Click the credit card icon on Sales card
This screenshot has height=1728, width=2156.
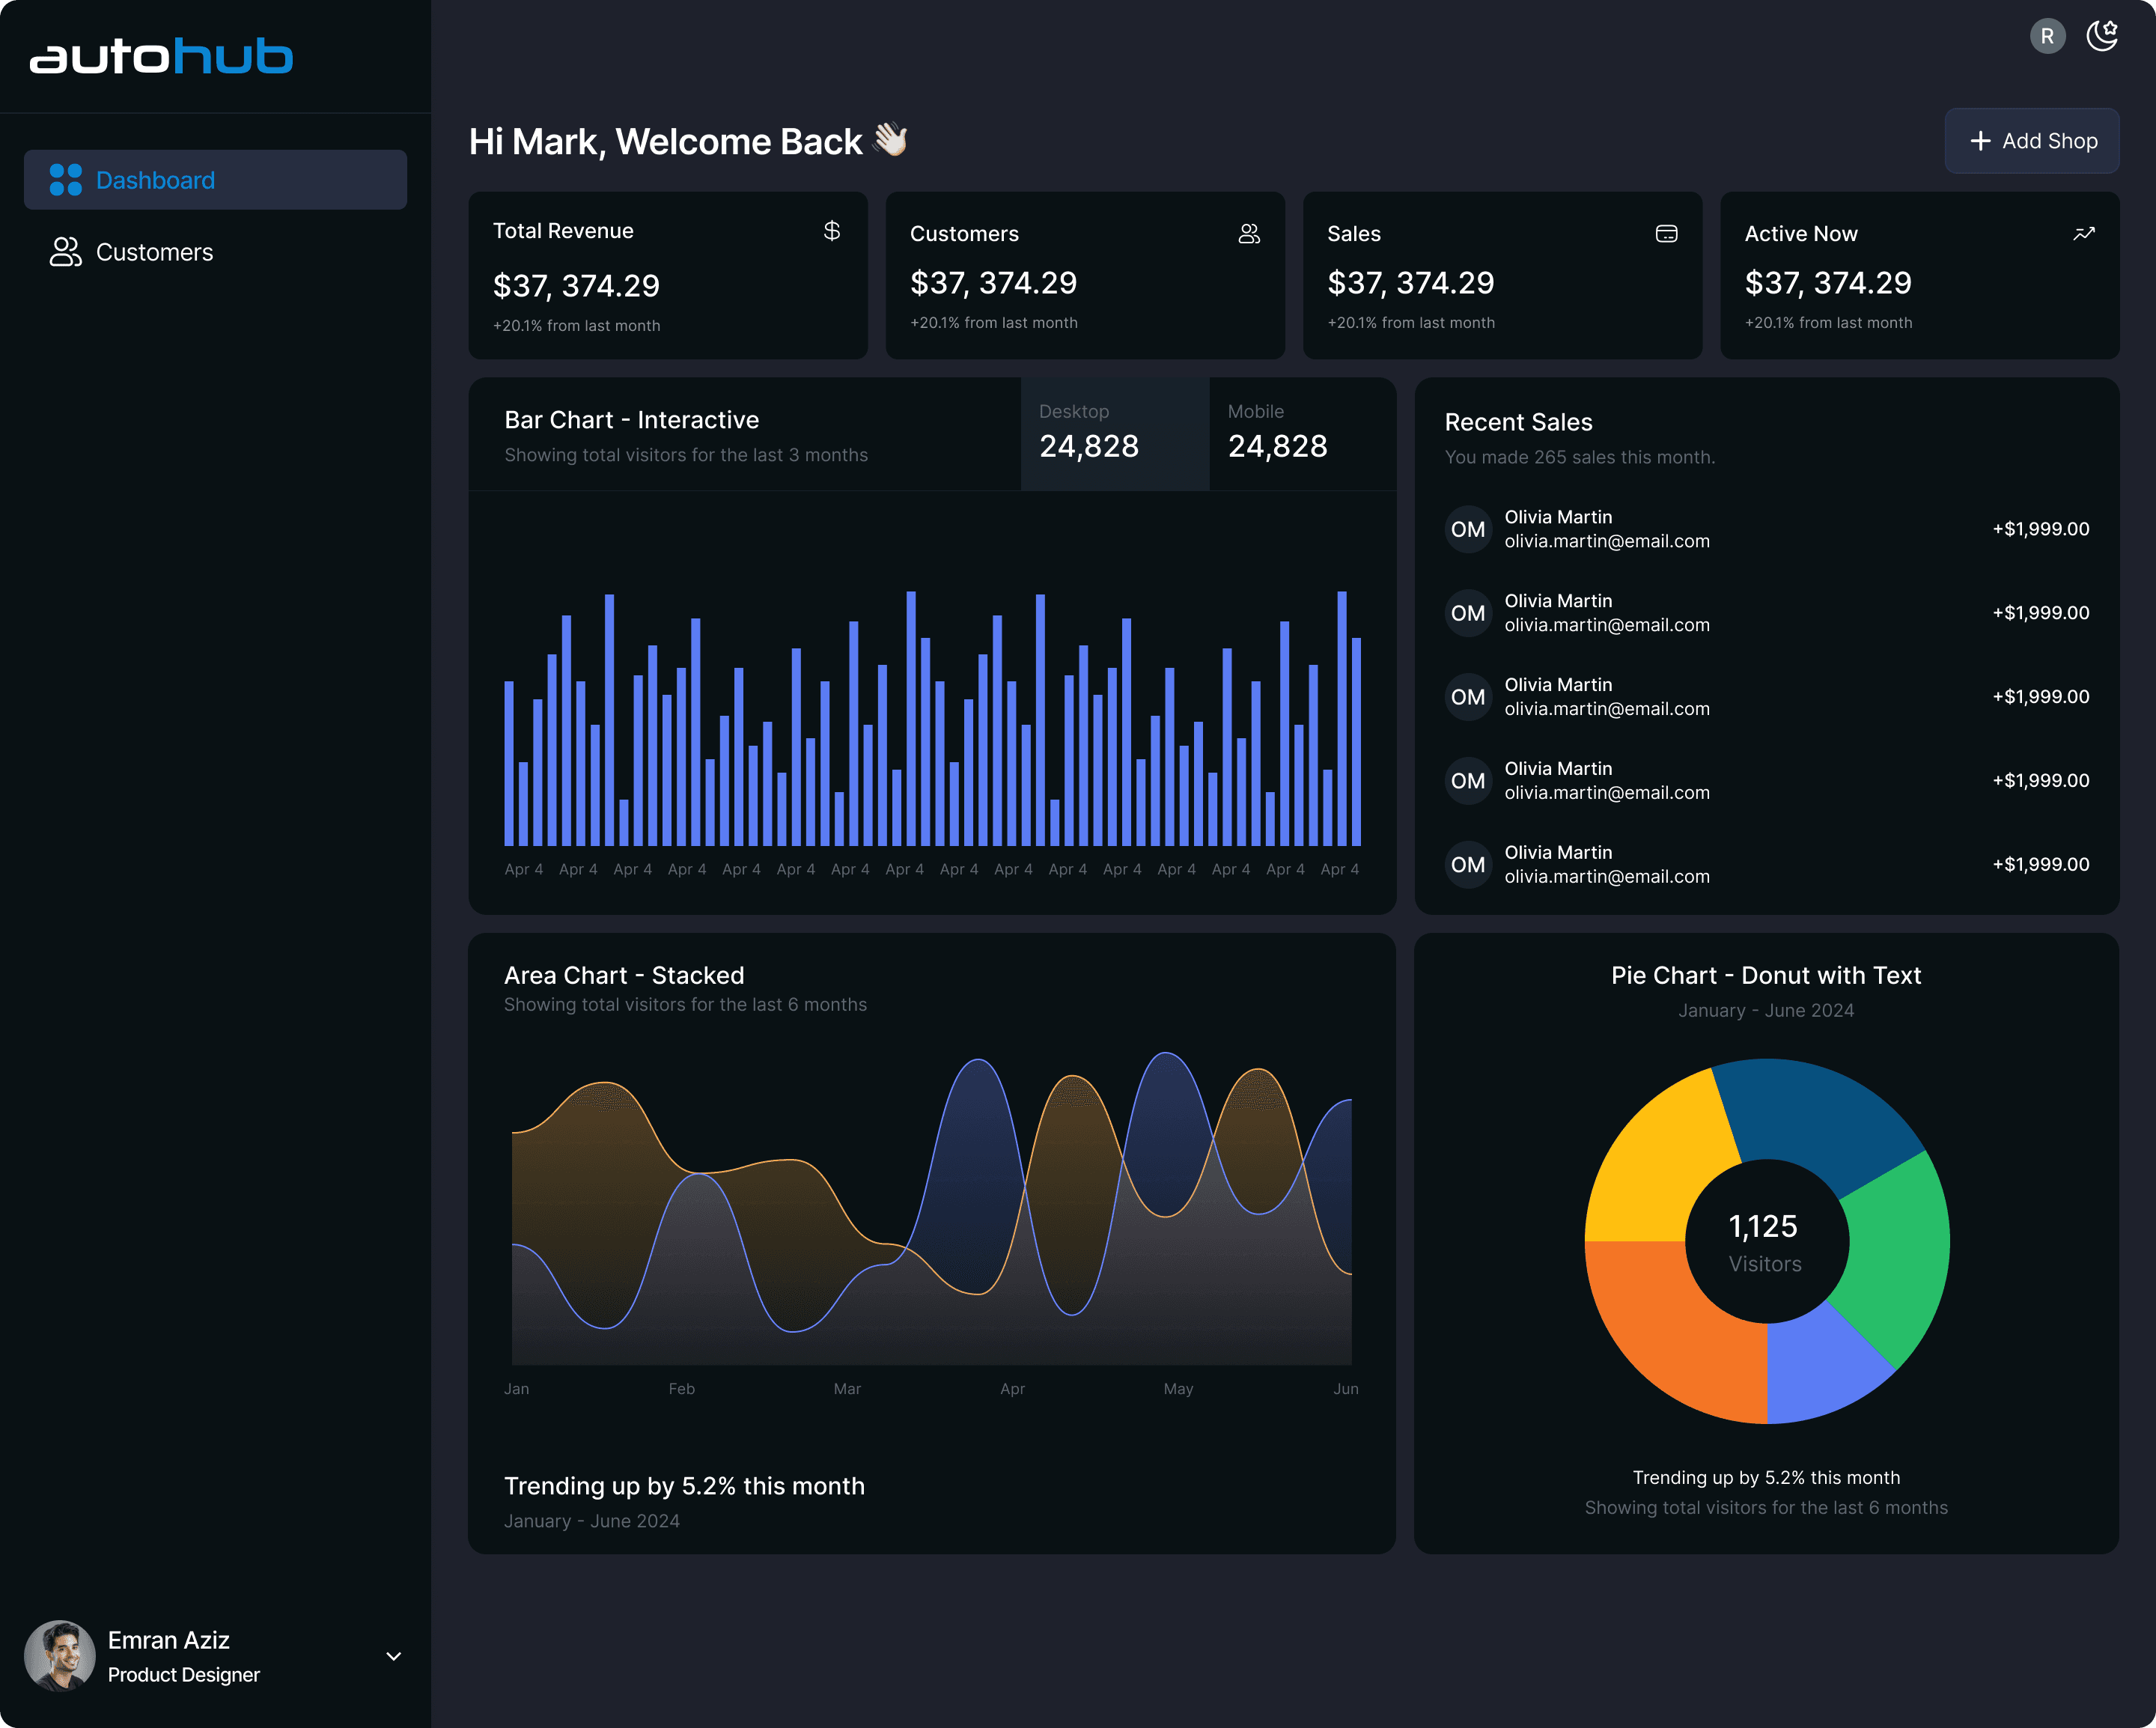tap(1667, 233)
